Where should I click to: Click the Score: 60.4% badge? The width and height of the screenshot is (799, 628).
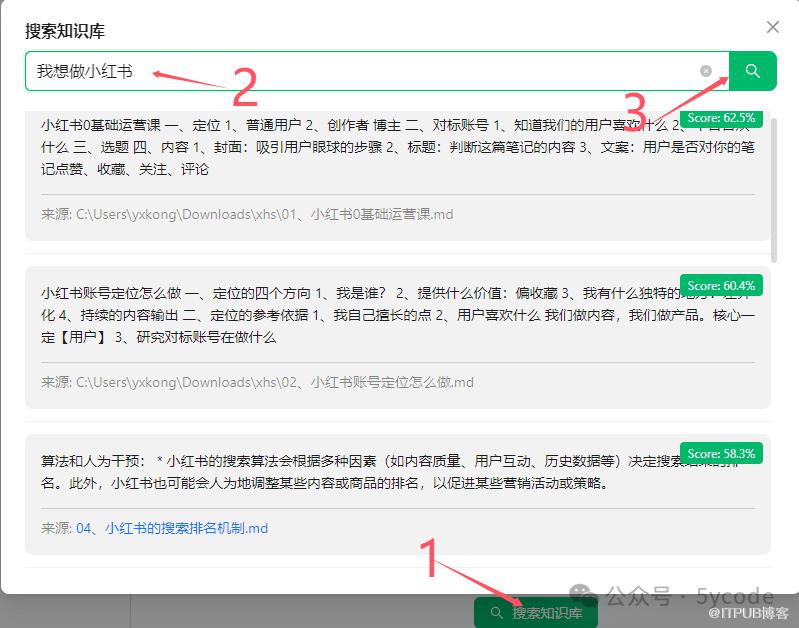[721, 285]
